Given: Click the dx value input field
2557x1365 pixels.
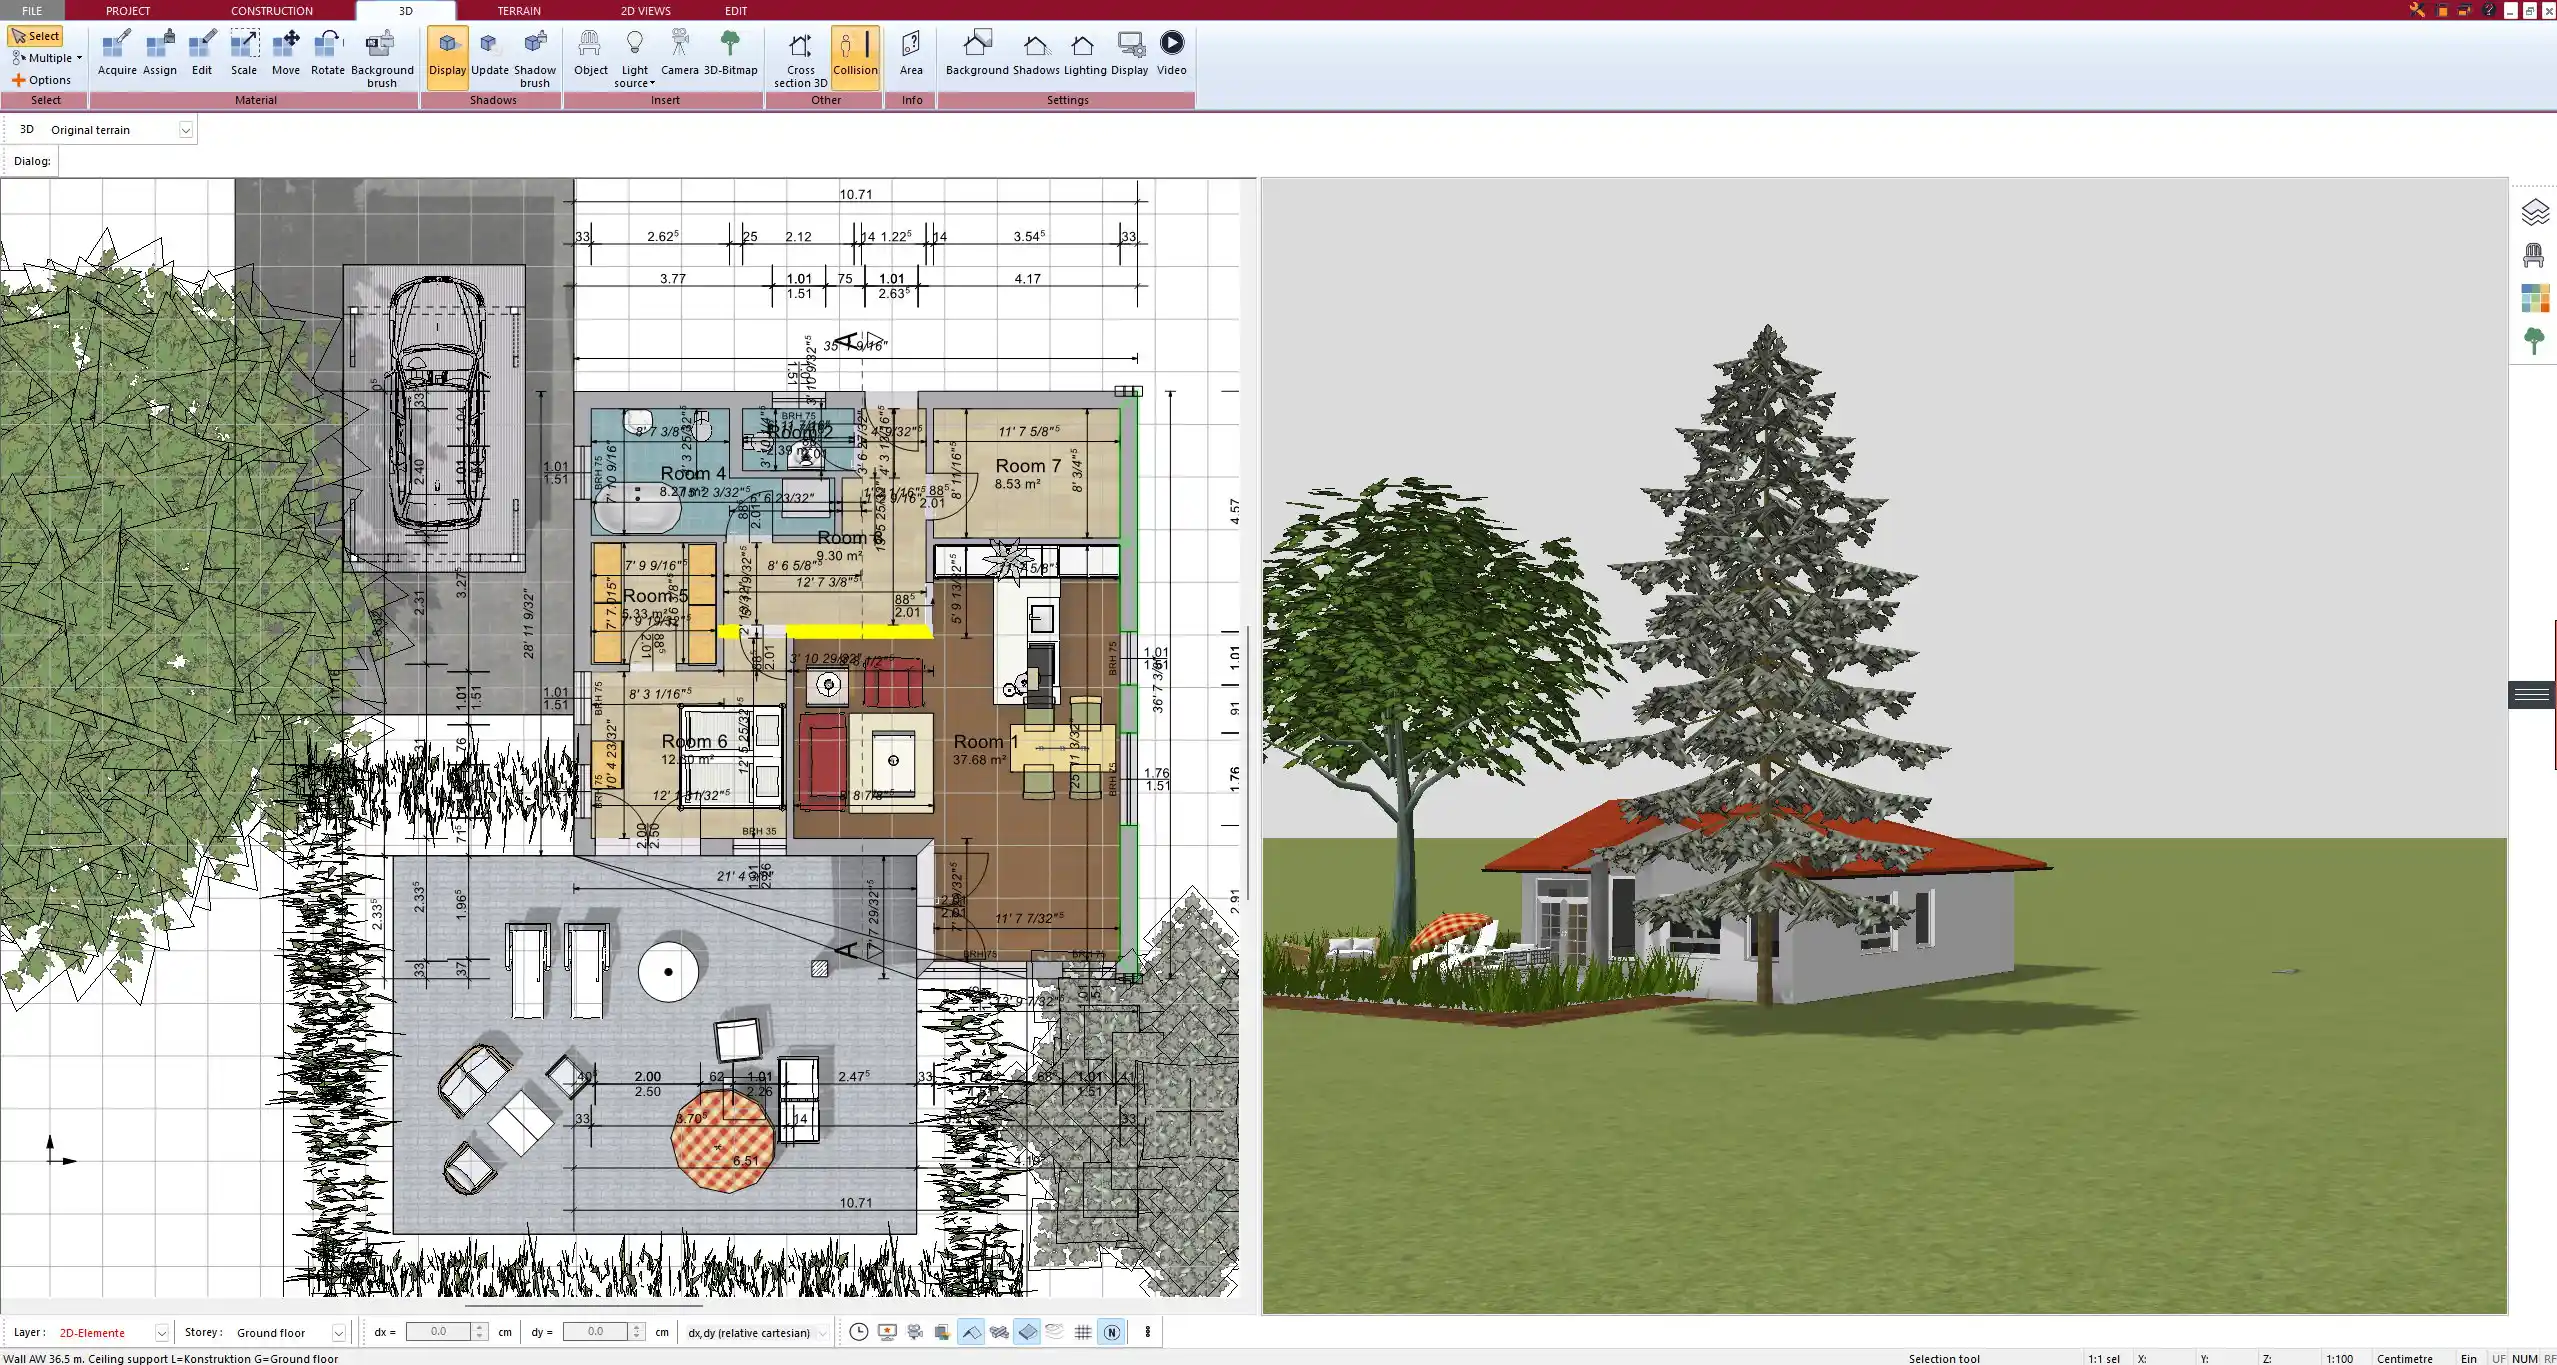Looking at the screenshot, I should click(x=439, y=1332).
